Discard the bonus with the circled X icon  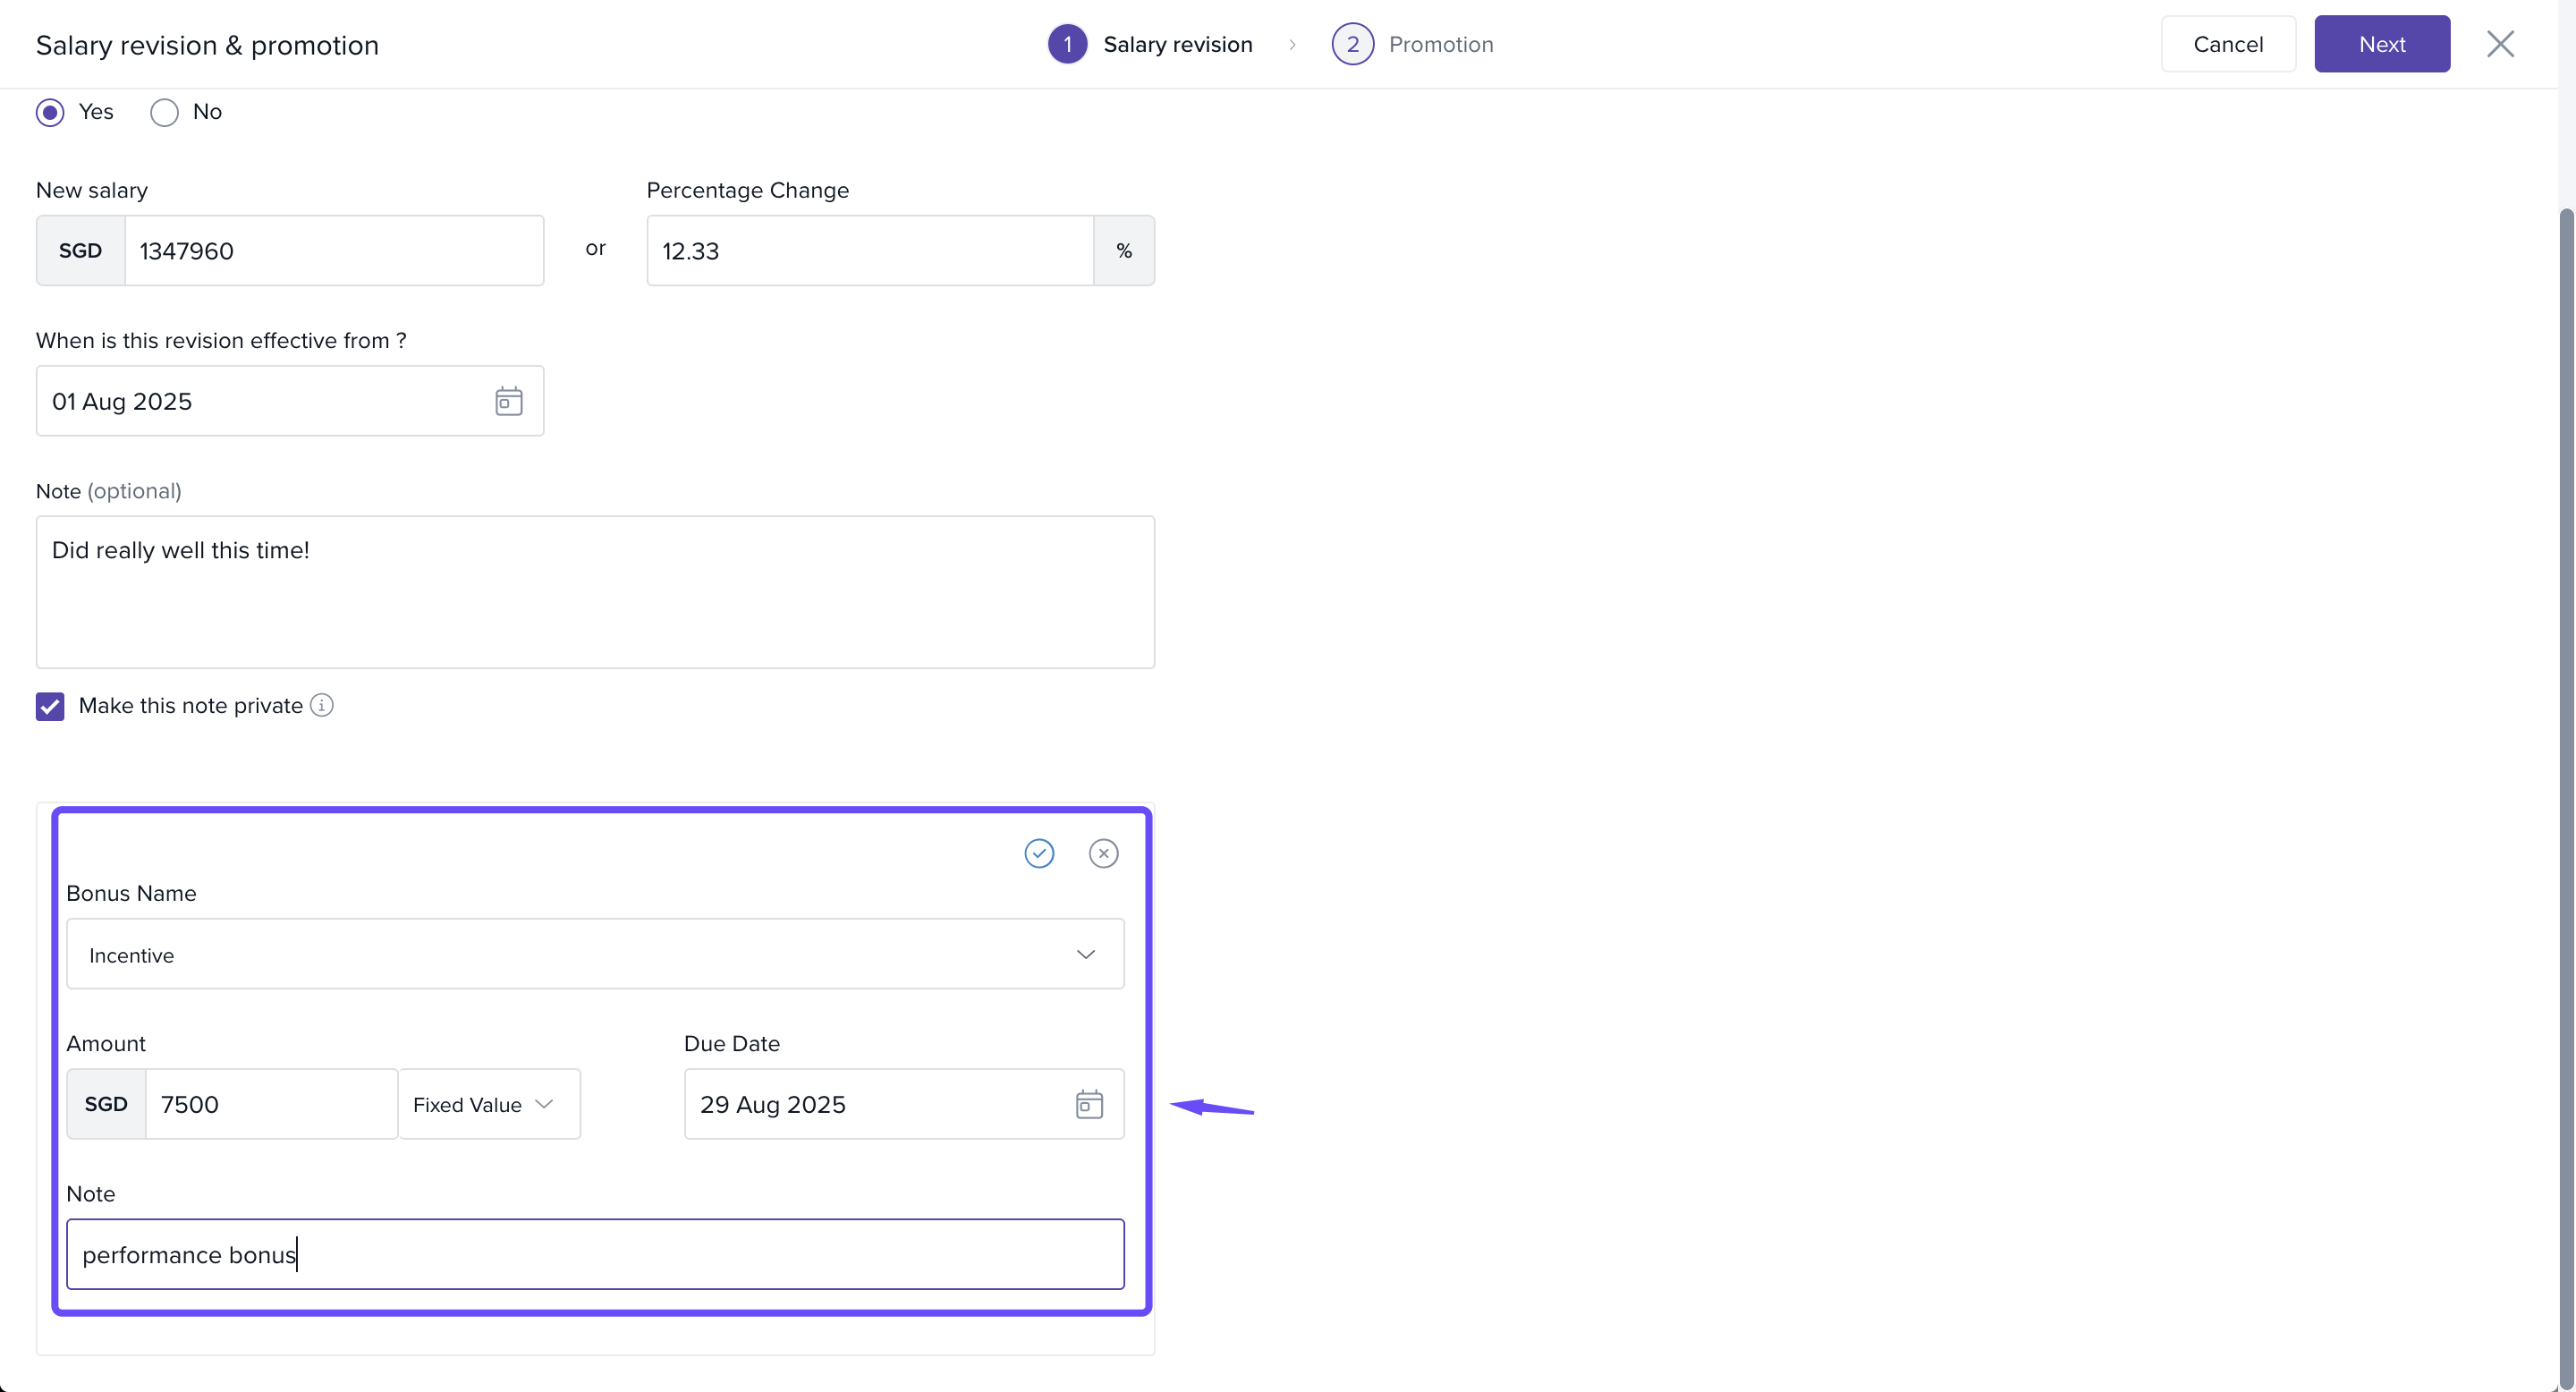pyautogui.click(x=1103, y=853)
